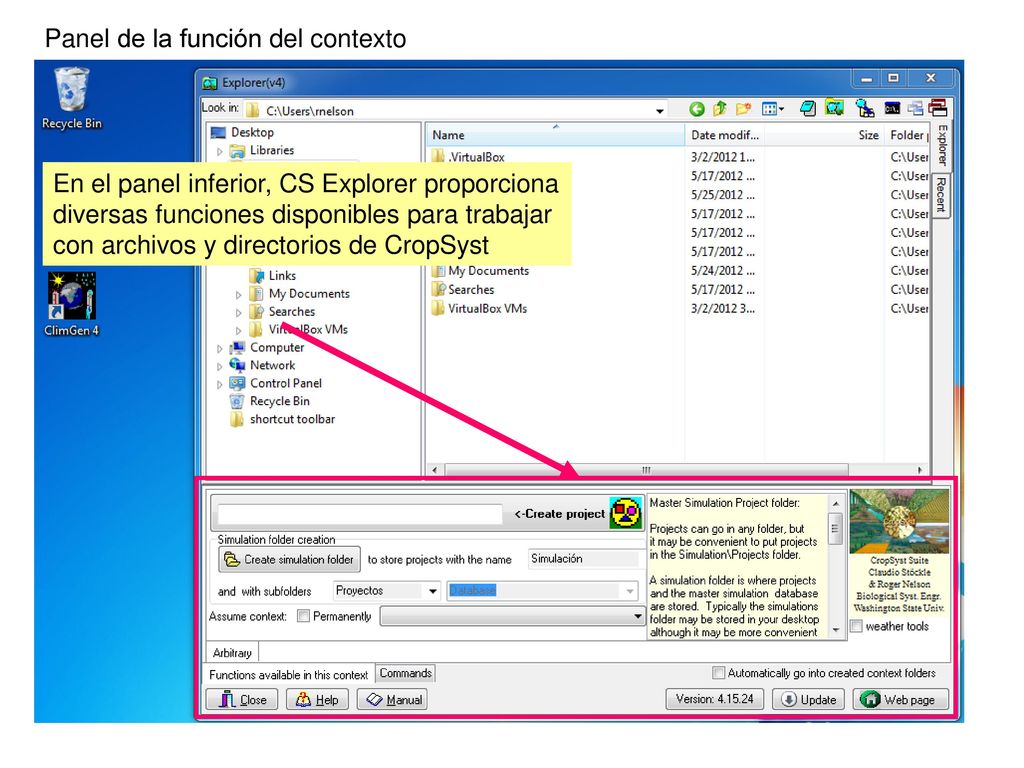This screenshot has height=768, width=1024.
Task: Expand the Libraries tree node
Action: coord(220,151)
